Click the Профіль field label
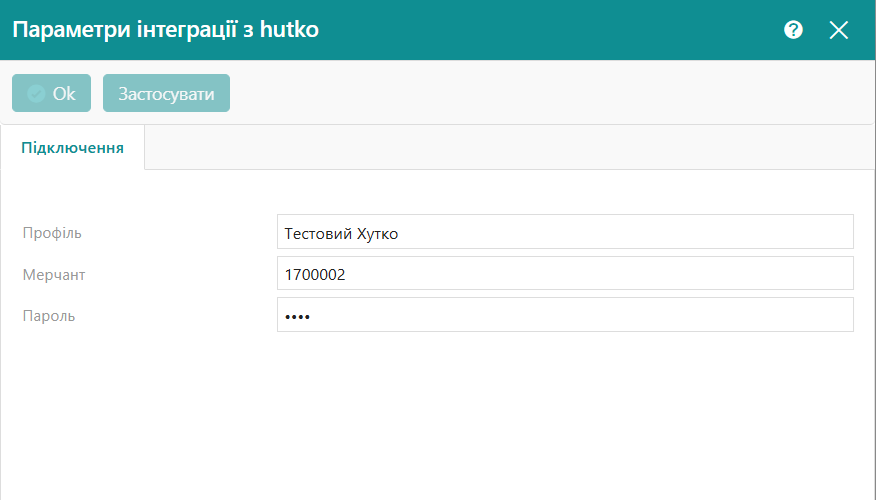This screenshot has height=500, width=876. (52, 233)
